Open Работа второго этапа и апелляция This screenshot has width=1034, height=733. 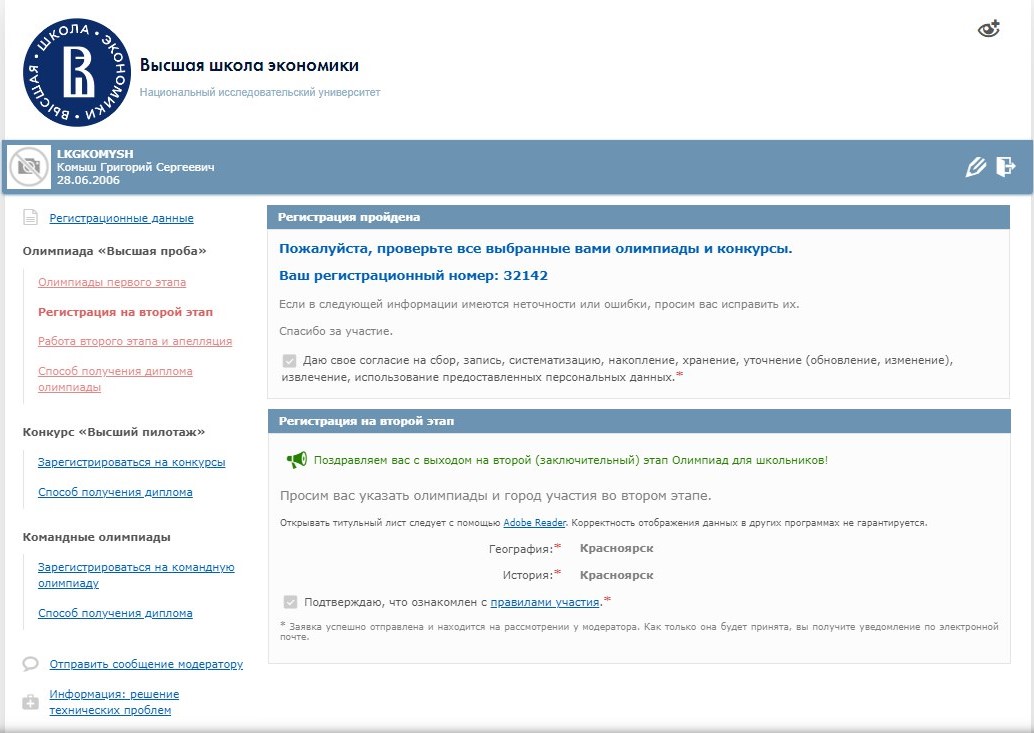point(135,341)
